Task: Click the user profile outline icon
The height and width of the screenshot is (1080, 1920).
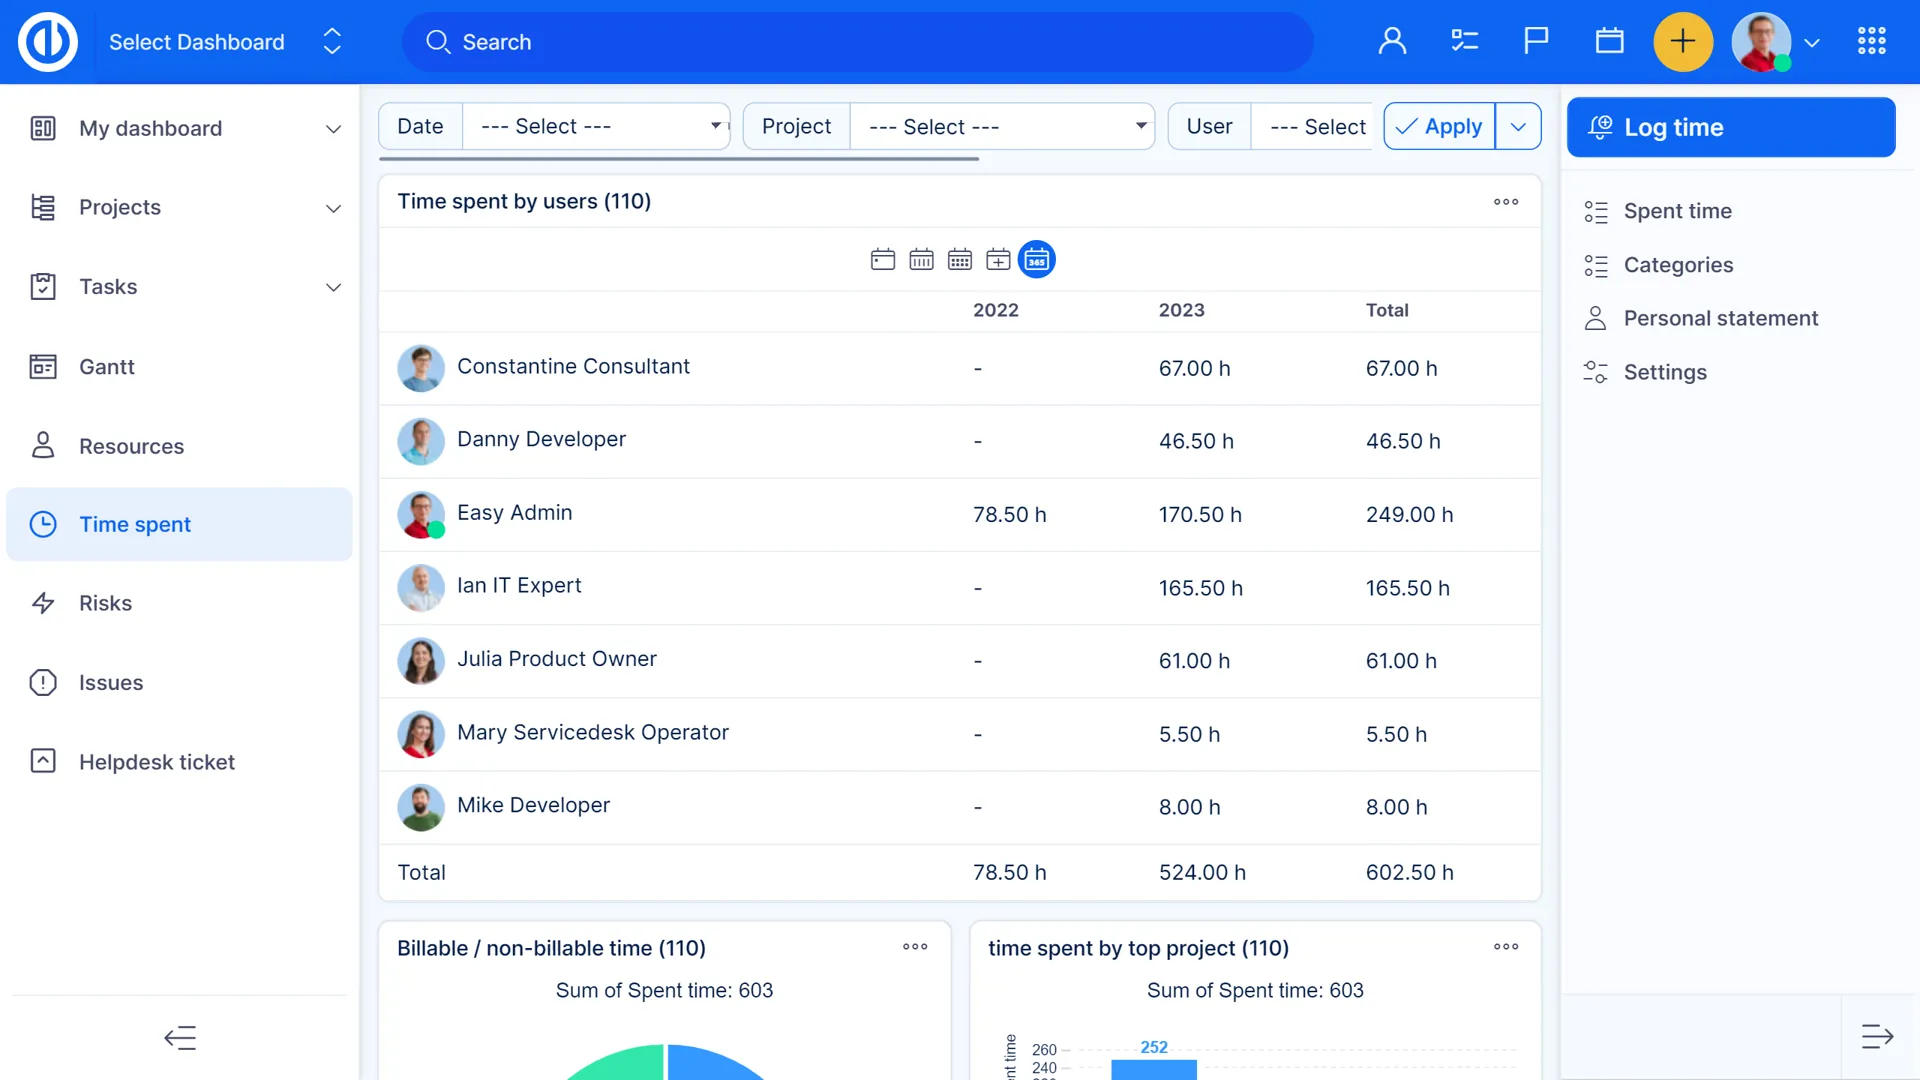Action: 1392,42
